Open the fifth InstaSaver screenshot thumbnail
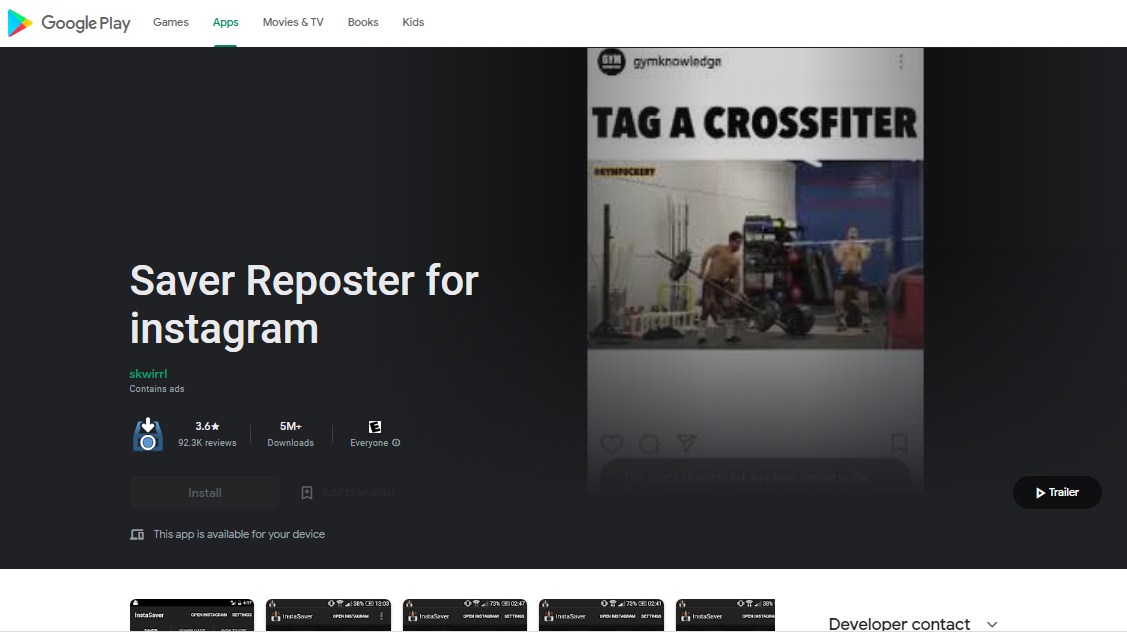 tap(725, 615)
